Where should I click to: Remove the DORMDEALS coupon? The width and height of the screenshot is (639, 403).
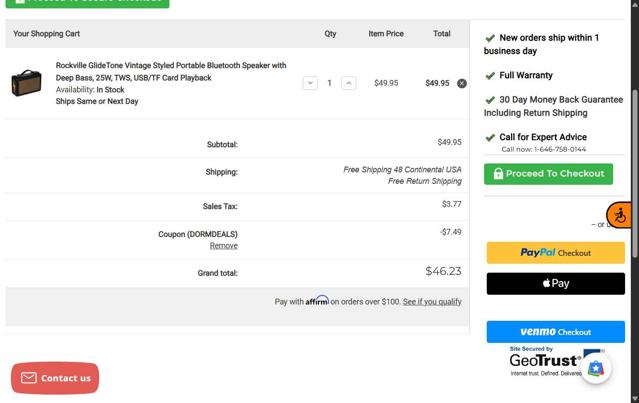click(223, 246)
